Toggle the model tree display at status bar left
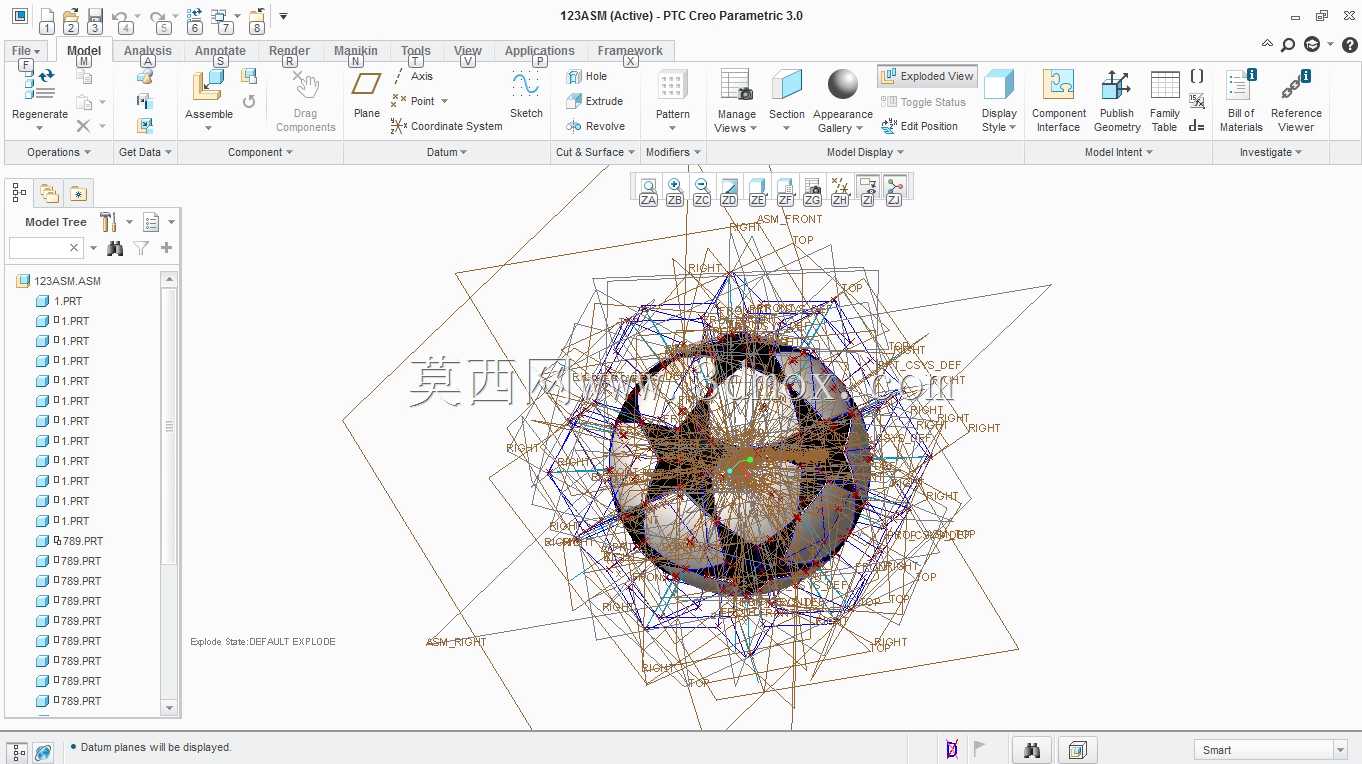This screenshot has width=1362, height=764. coord(19,751)
